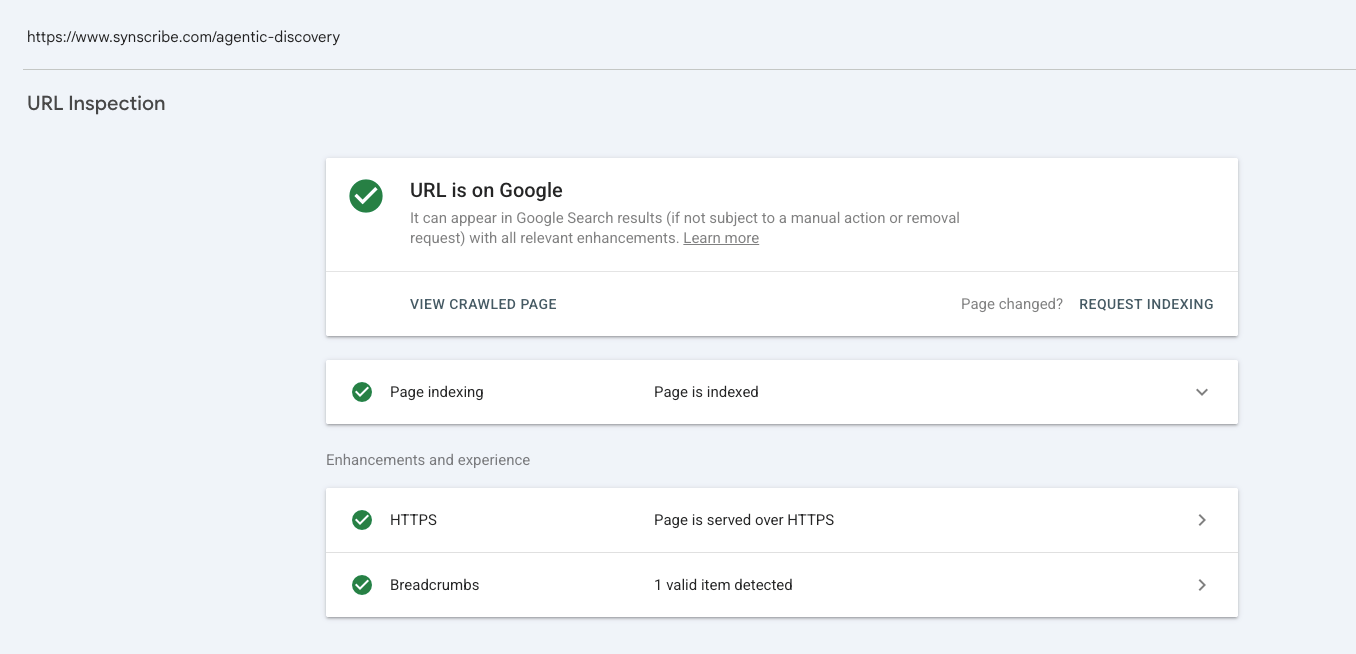
Task: Click the Page changed? text
Action: point(1012,304)
